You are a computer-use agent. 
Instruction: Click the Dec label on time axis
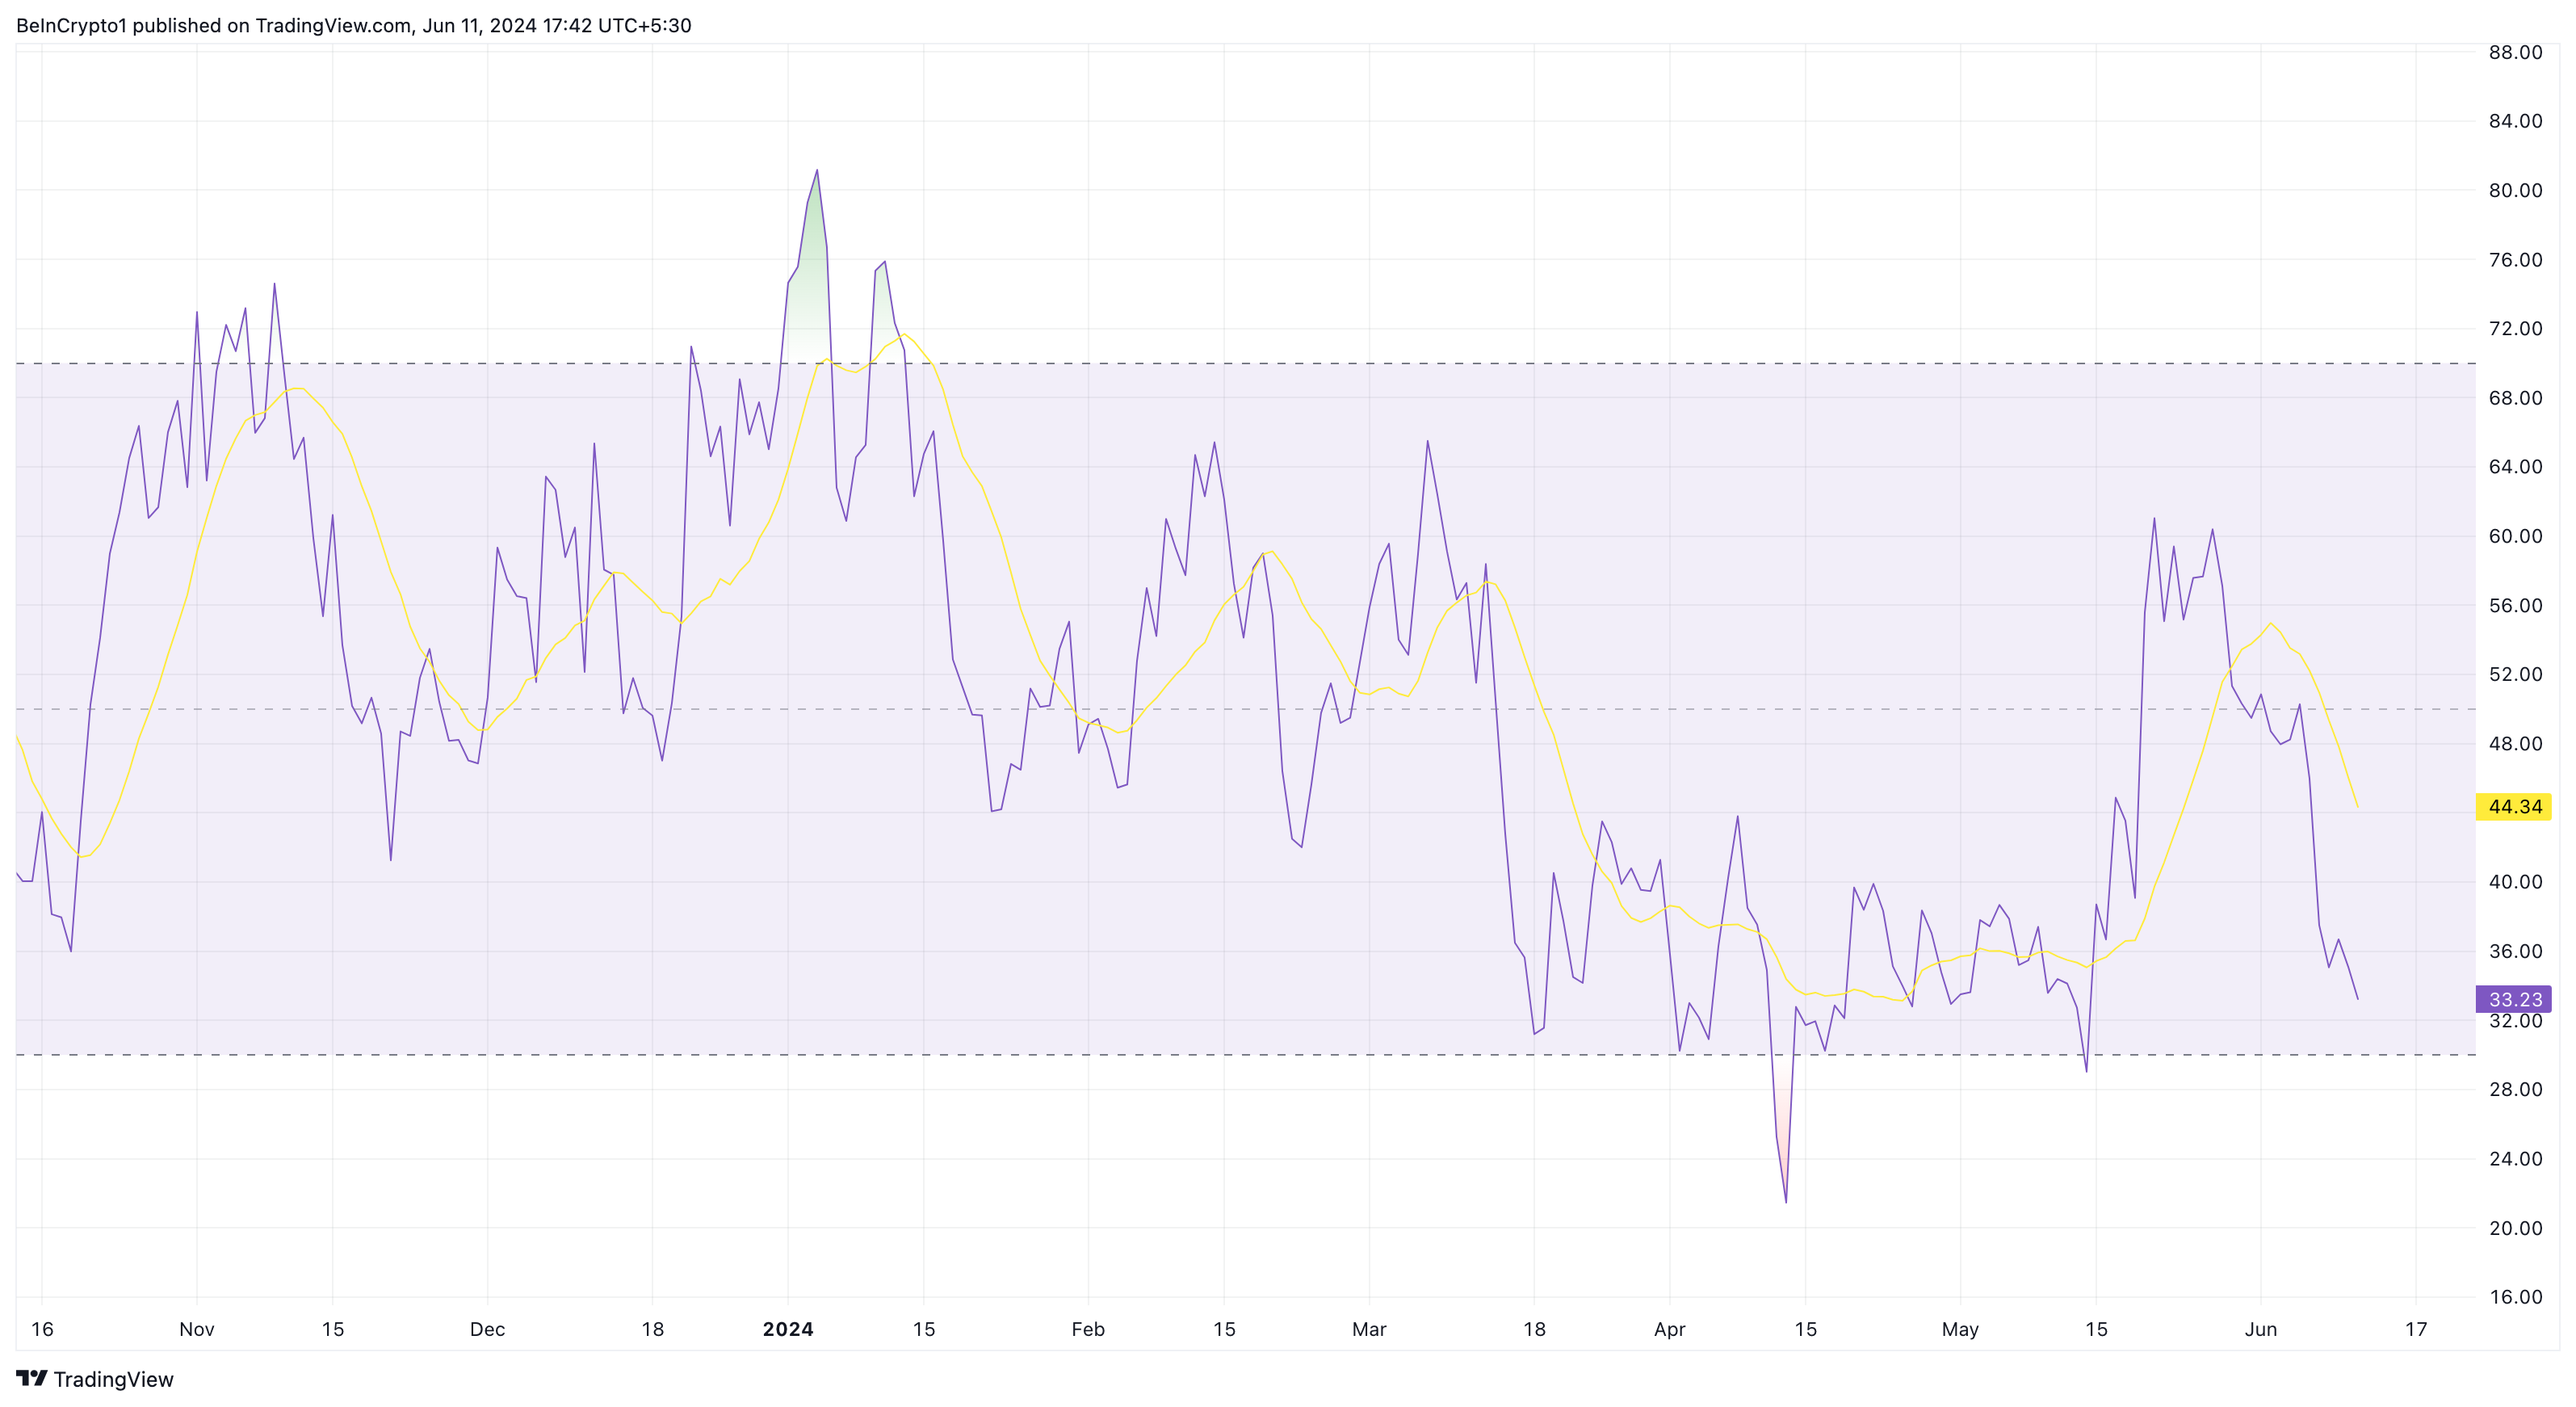[x=487, y=1329]
